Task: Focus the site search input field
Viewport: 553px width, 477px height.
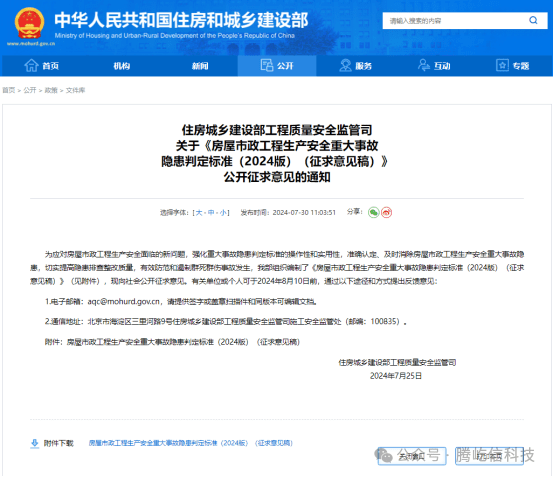Action: [455, 21]
